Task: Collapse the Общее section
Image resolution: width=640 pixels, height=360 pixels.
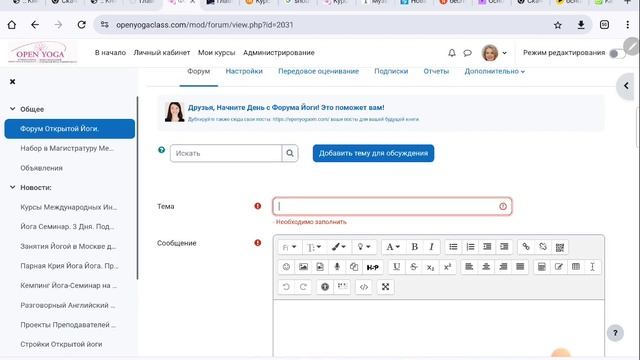Action: point(13,109)
